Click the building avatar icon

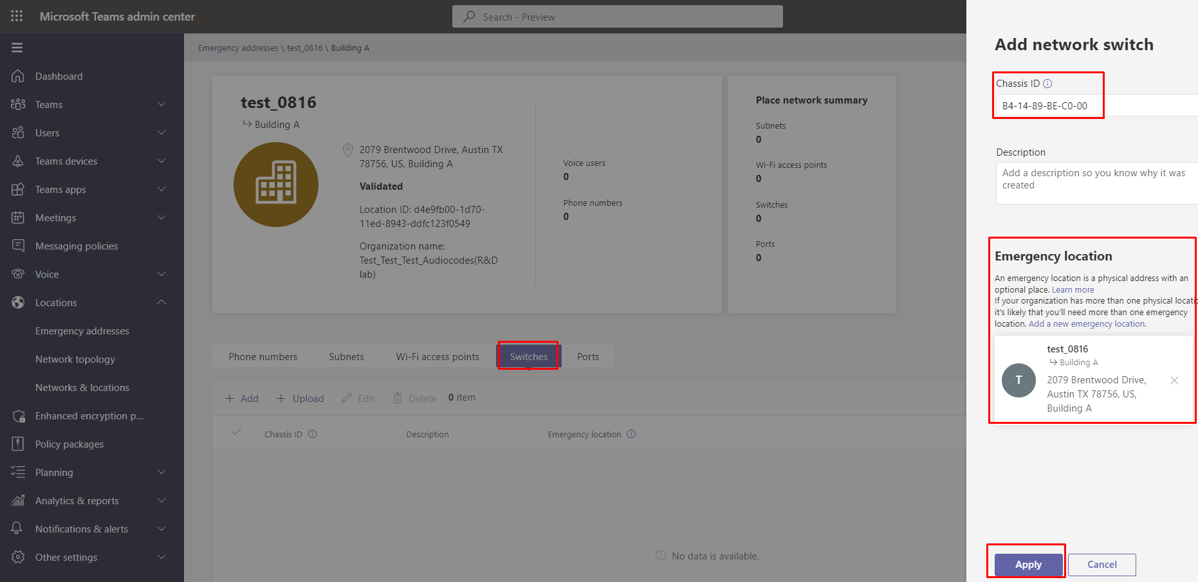coord(276,184)
